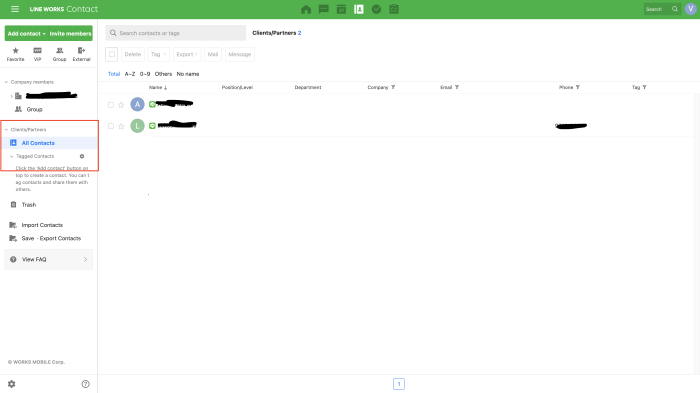Screen dimensions: 700x393
Task: Star the contact with avatar L
Action: tap(121, 126)
